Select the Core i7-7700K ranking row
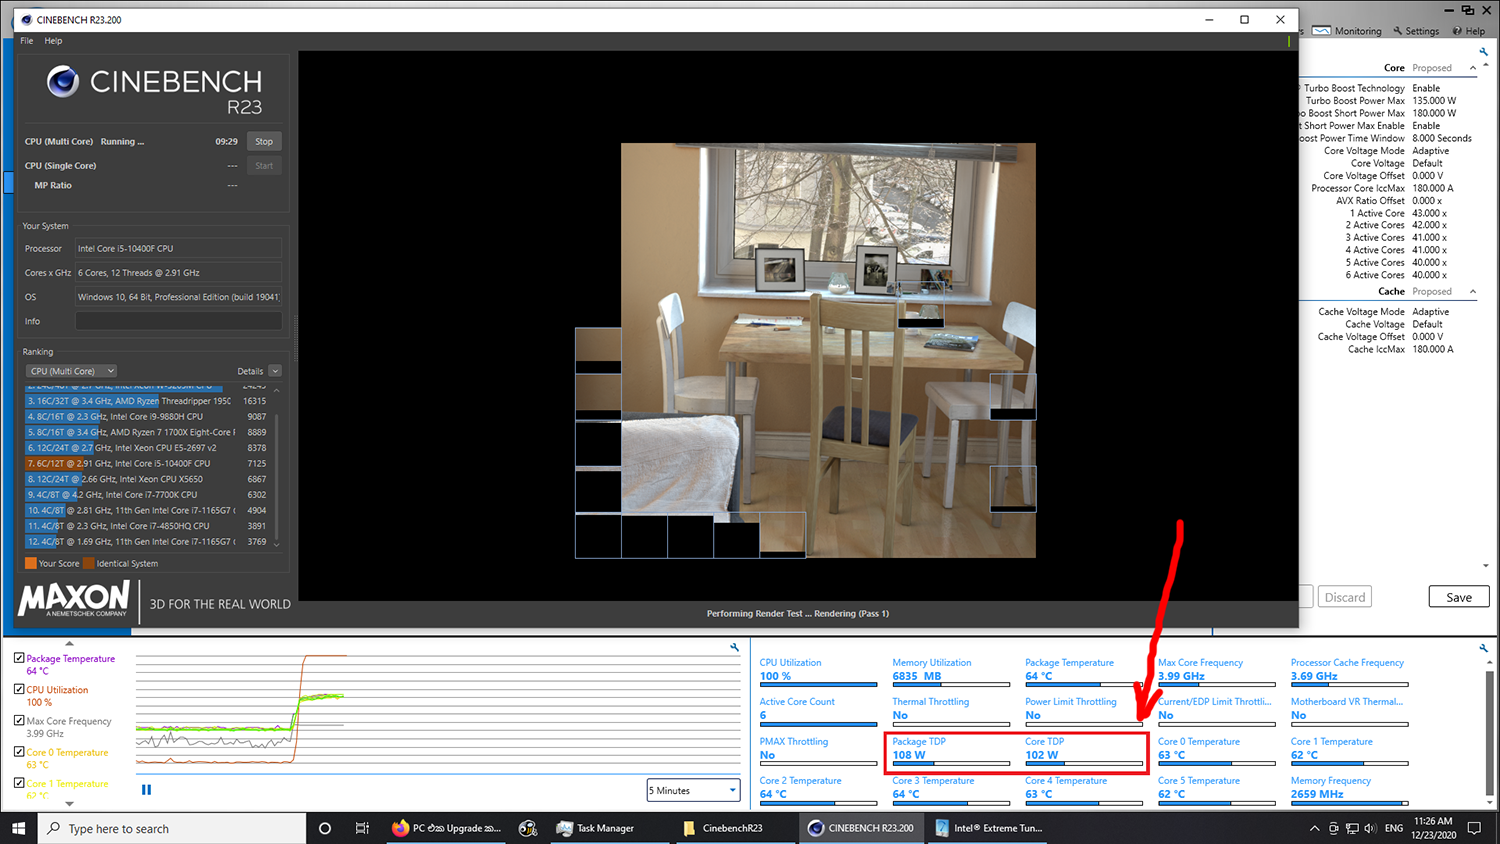This screenshot has width=1500, height=844. click(x=146, y=494)
